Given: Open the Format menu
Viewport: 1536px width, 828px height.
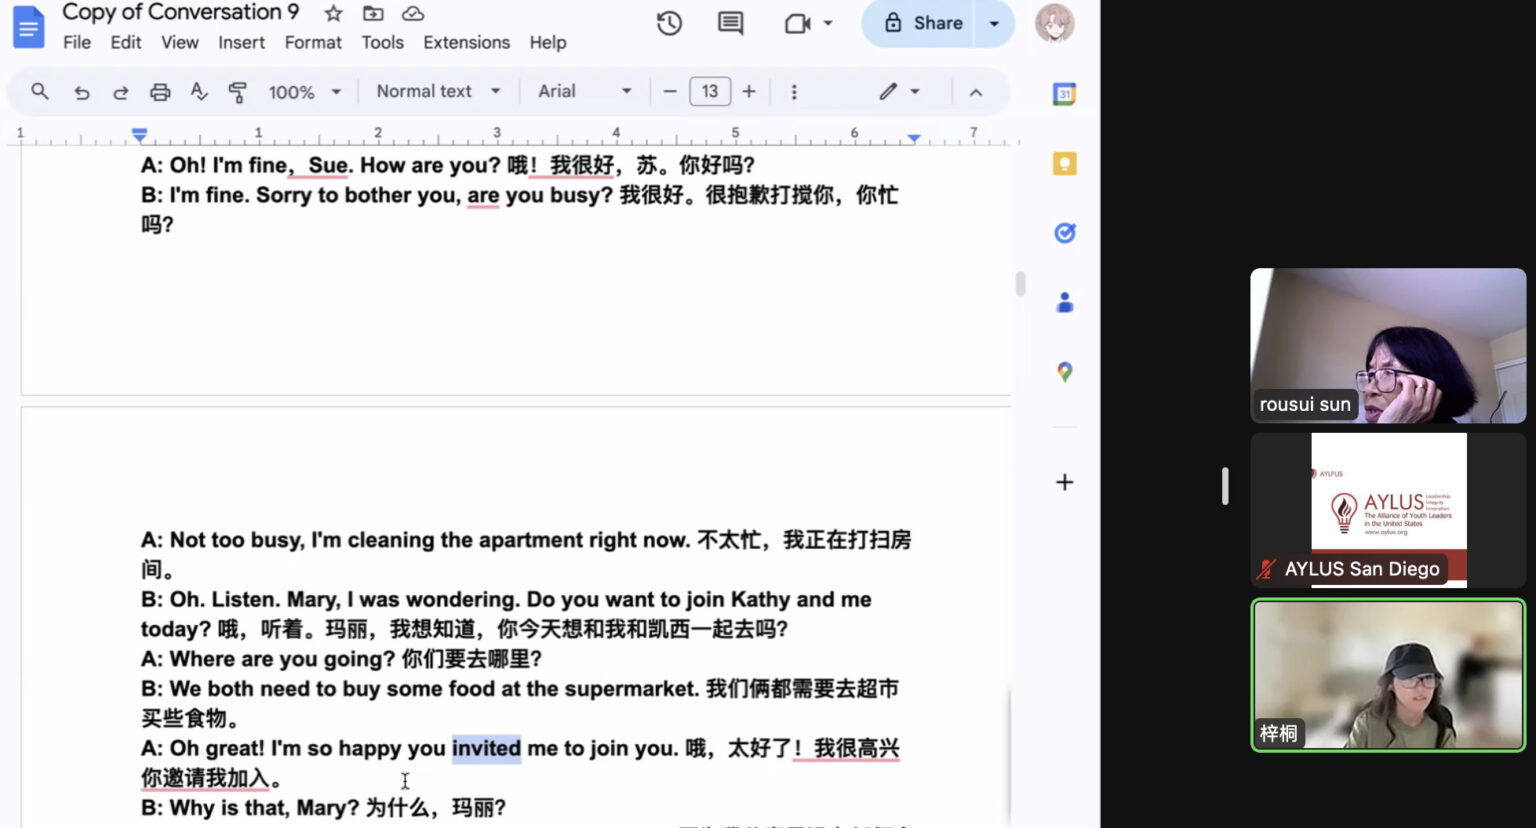Looking at the screenshot, I should tap(313, 42).
